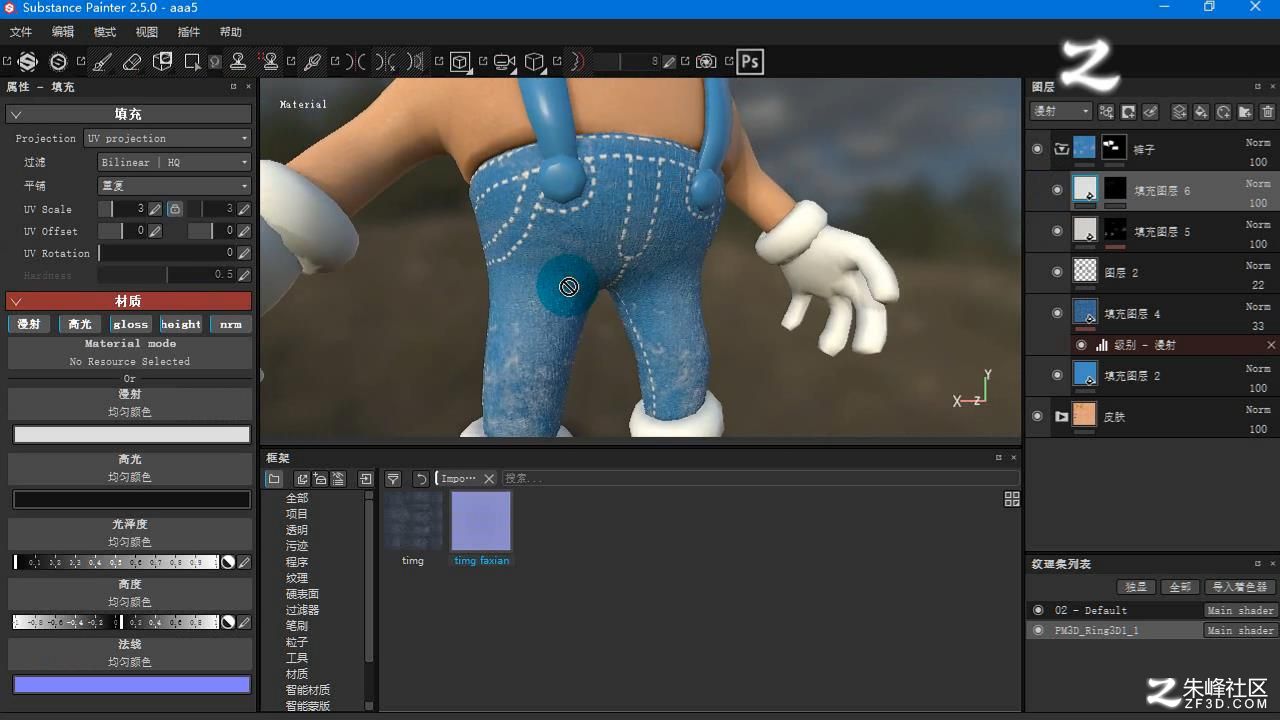Click the add fill layer bucket icon
Image resolution: width=1280 pixels, height=720 pixels.
(x=1202, y=112)
